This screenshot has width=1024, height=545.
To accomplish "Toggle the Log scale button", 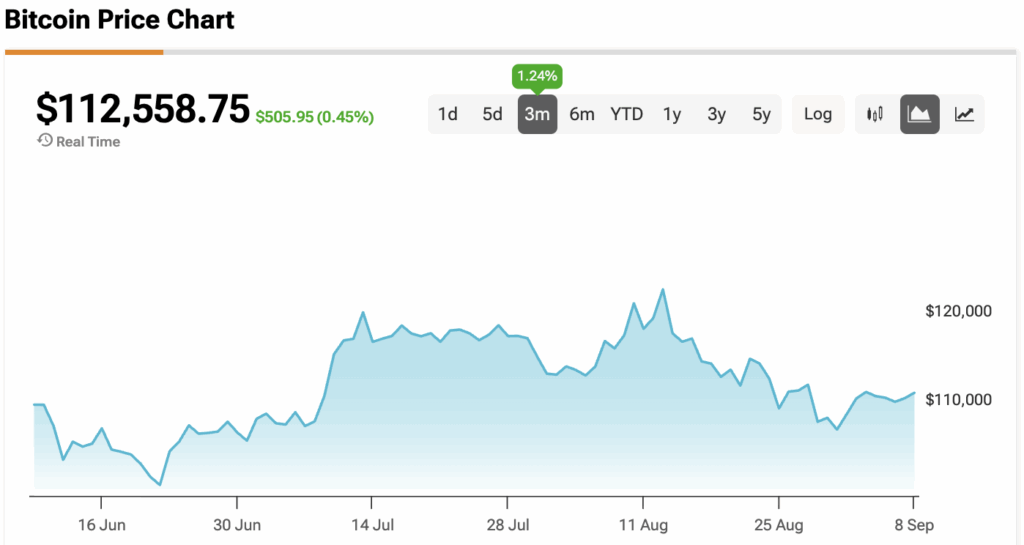I will (x=818, y=114).
